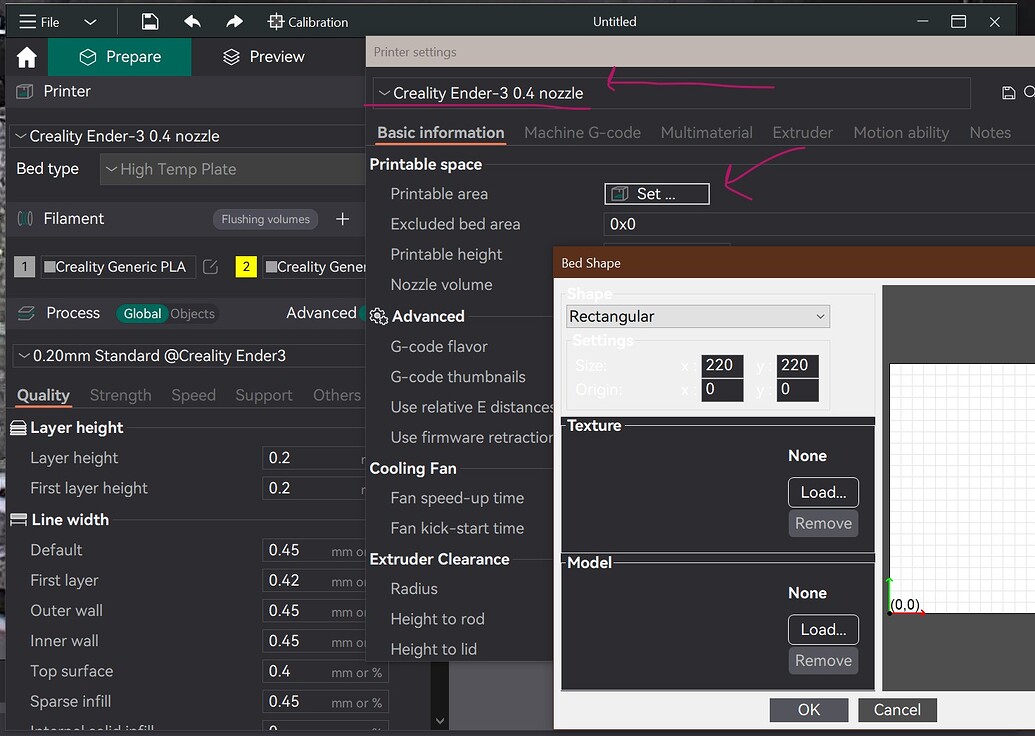Screen dimensions: 1035x736
Task: Remove the bed Model
Action: (x=823, y=661)
